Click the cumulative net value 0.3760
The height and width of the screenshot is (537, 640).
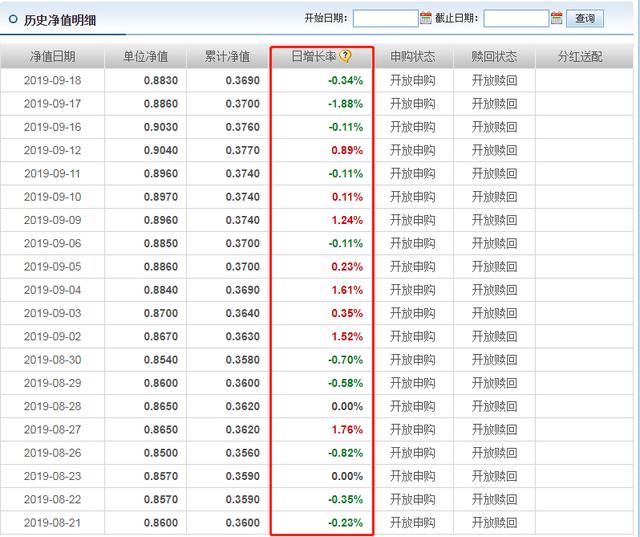(x=242, y=127)
